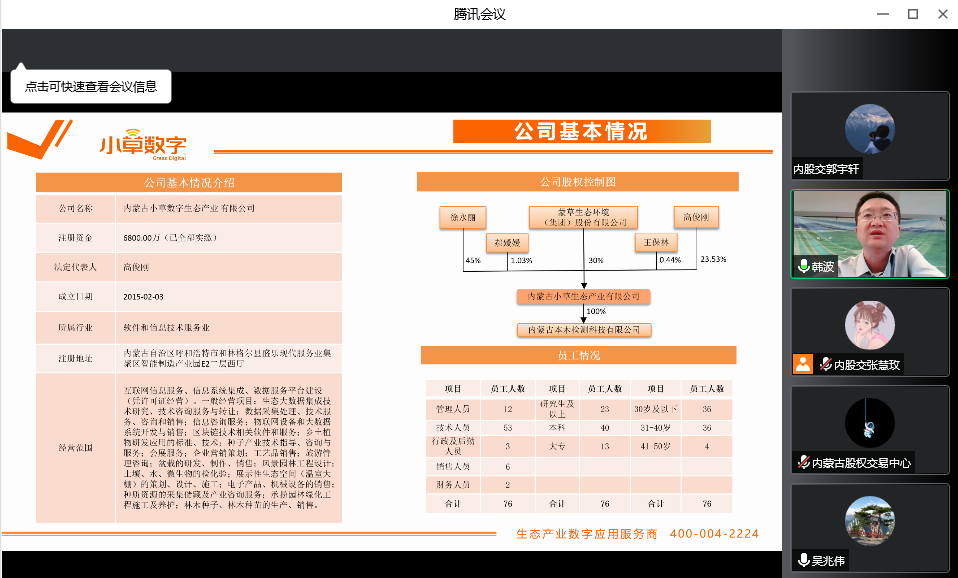The height and width of the screenshot is (578, 958).
Task: Click the 法定代表人 row label
Action: tap(75, 267)
